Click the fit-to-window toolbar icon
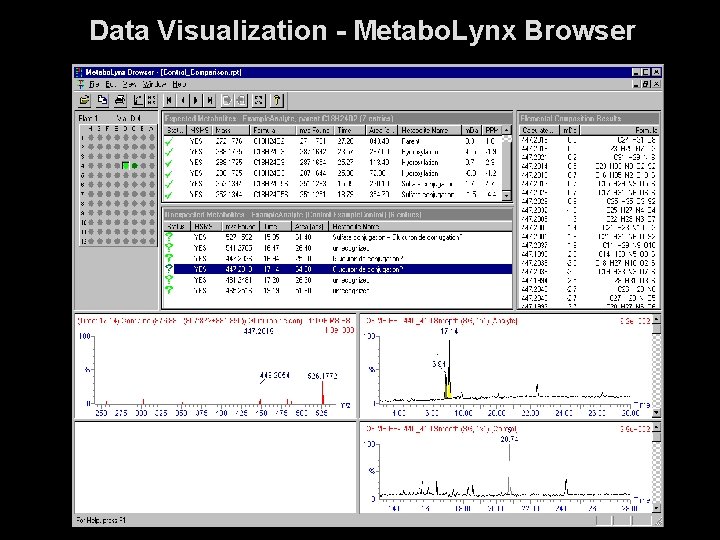The height and width of the screenshot is (540, 720). pyautogui.click(x=259, y=100)
